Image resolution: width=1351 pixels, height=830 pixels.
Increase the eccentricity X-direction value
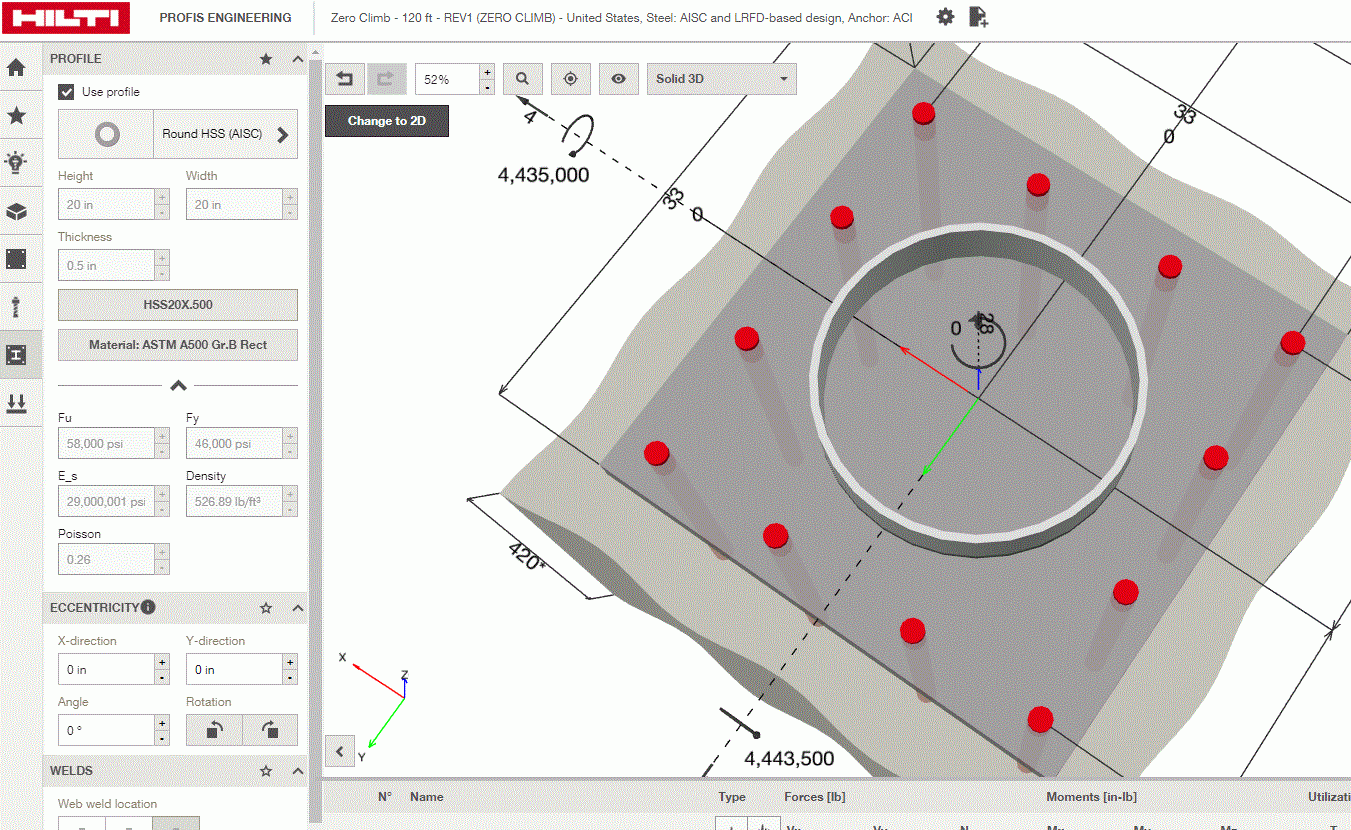tap(162, 662)
